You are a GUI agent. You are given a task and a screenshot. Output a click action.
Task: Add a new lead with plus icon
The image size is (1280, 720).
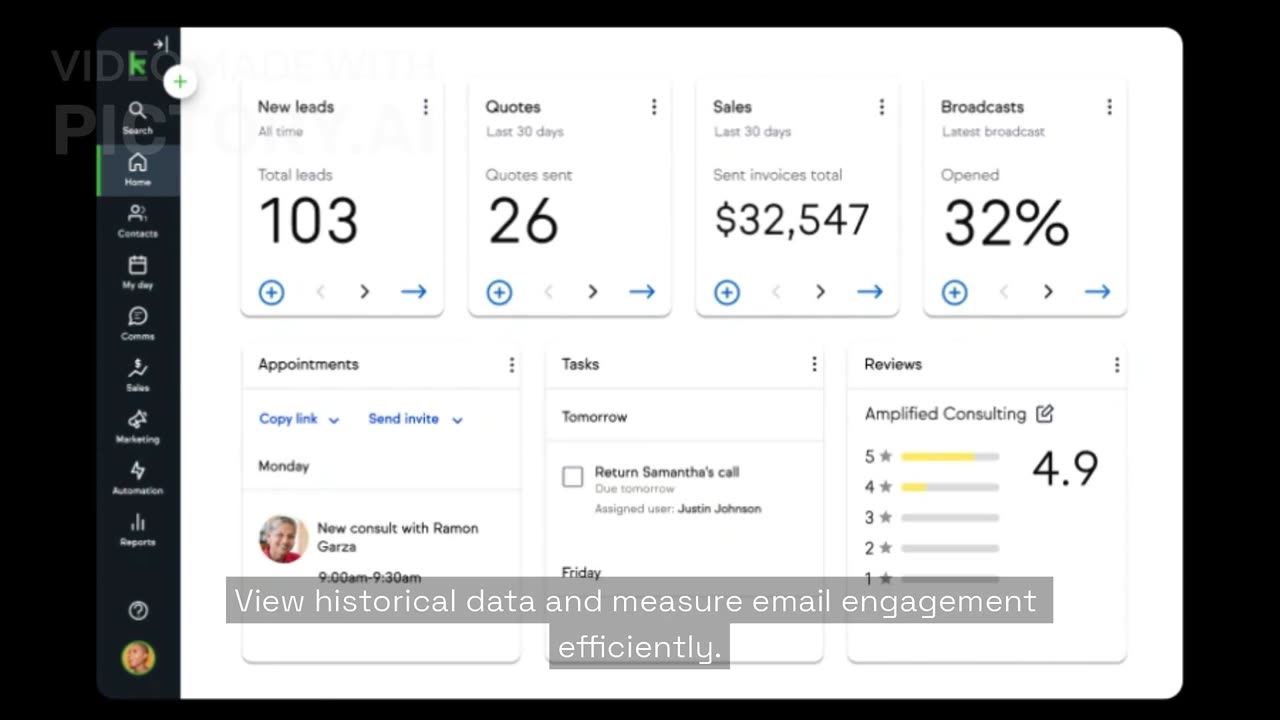coord(272,292)
